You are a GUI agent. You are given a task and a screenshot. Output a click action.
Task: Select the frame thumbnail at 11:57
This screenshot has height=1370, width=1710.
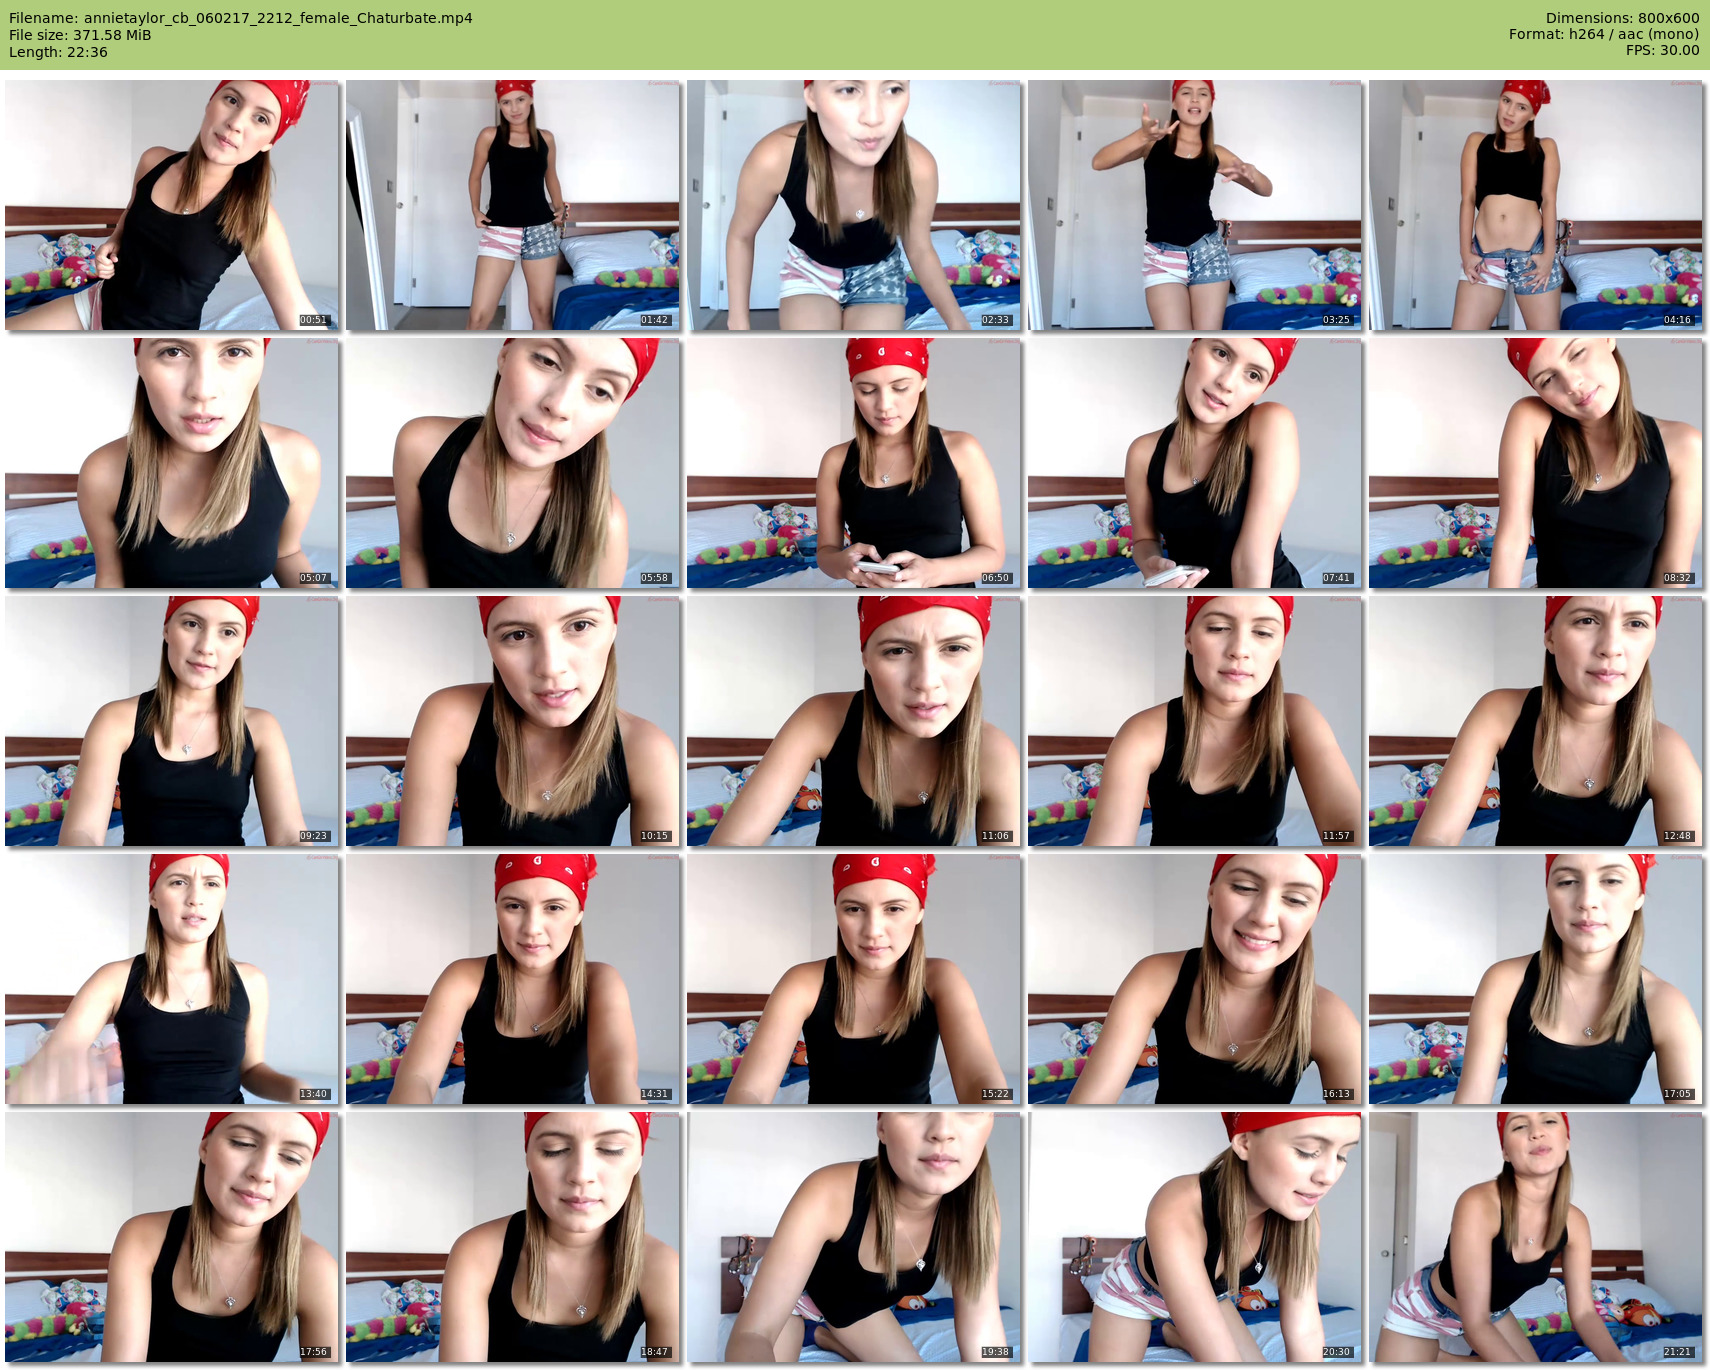[1195, 721]
